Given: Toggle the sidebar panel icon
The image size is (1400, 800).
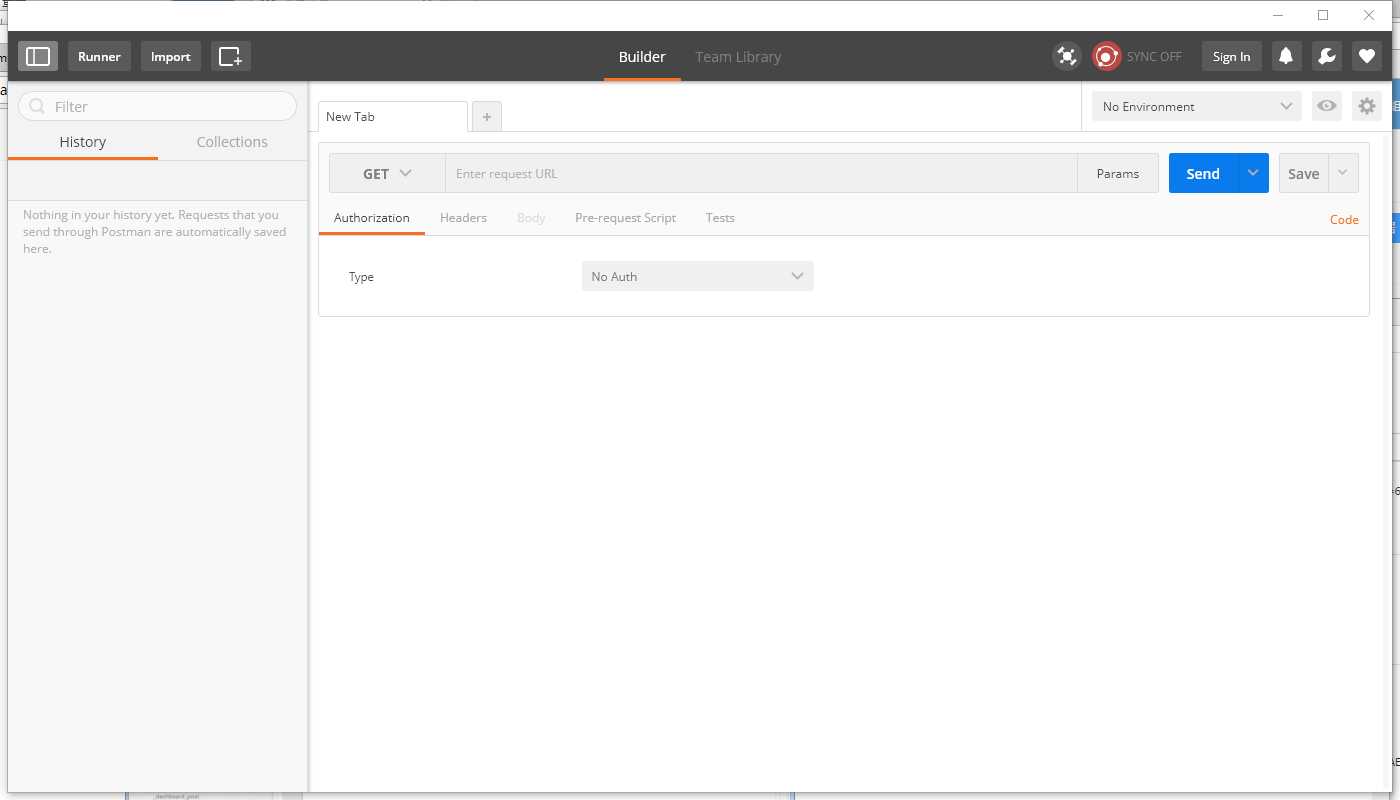Looking at the screenshot, I should tap(38, 56).
